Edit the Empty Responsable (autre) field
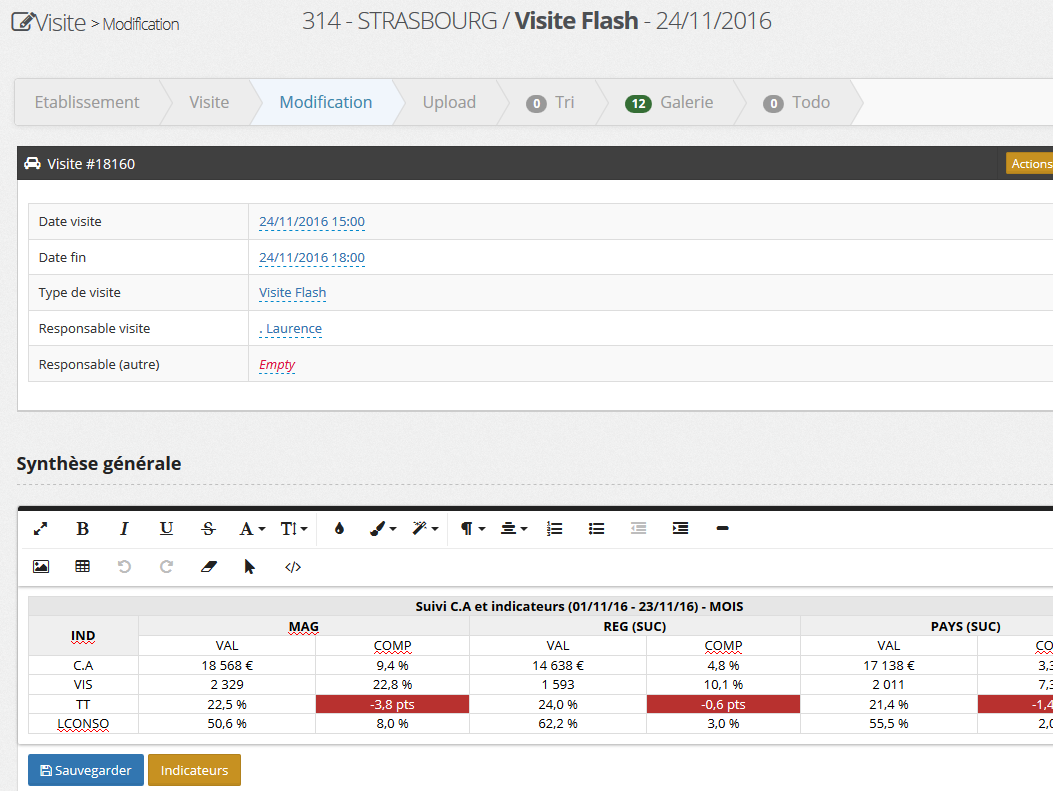 click(x=277, y=365)
